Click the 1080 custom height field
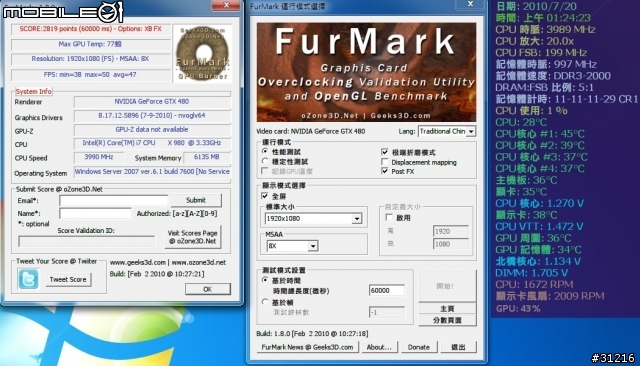This screenshot has height=366, width=640. coord(450,244)
